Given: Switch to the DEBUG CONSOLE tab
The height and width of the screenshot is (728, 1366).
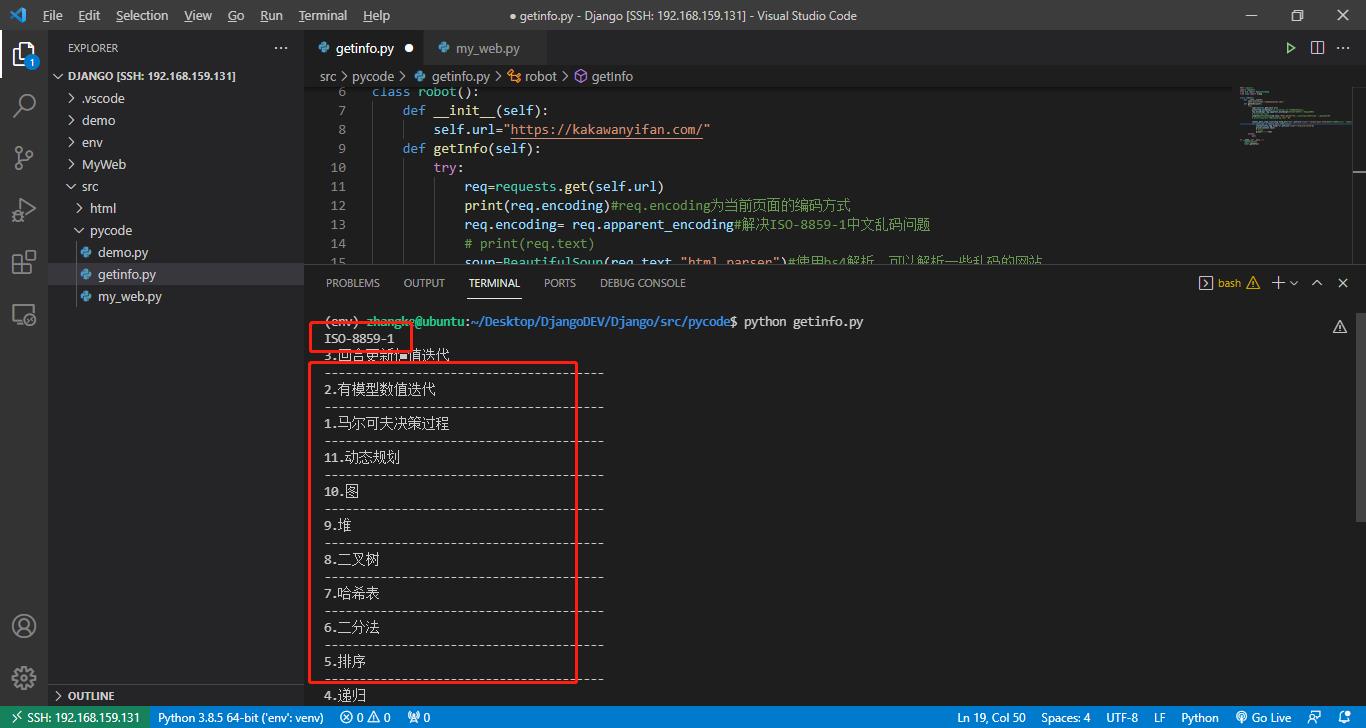Looking at the screenshot, I should click(x=643, y=283).
